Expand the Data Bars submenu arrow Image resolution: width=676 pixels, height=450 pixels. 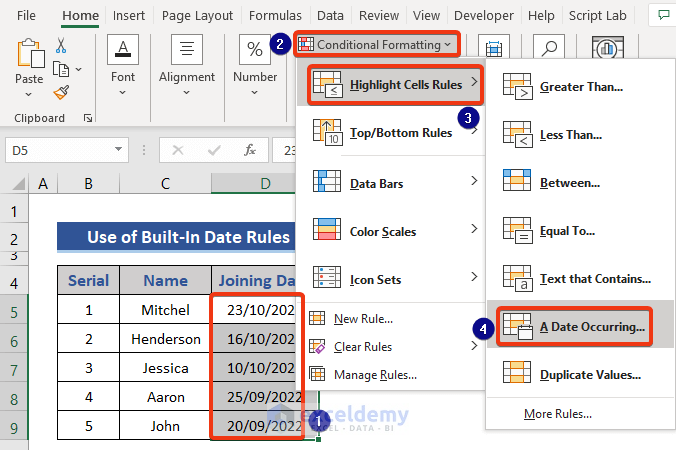[x=474, y=181]
